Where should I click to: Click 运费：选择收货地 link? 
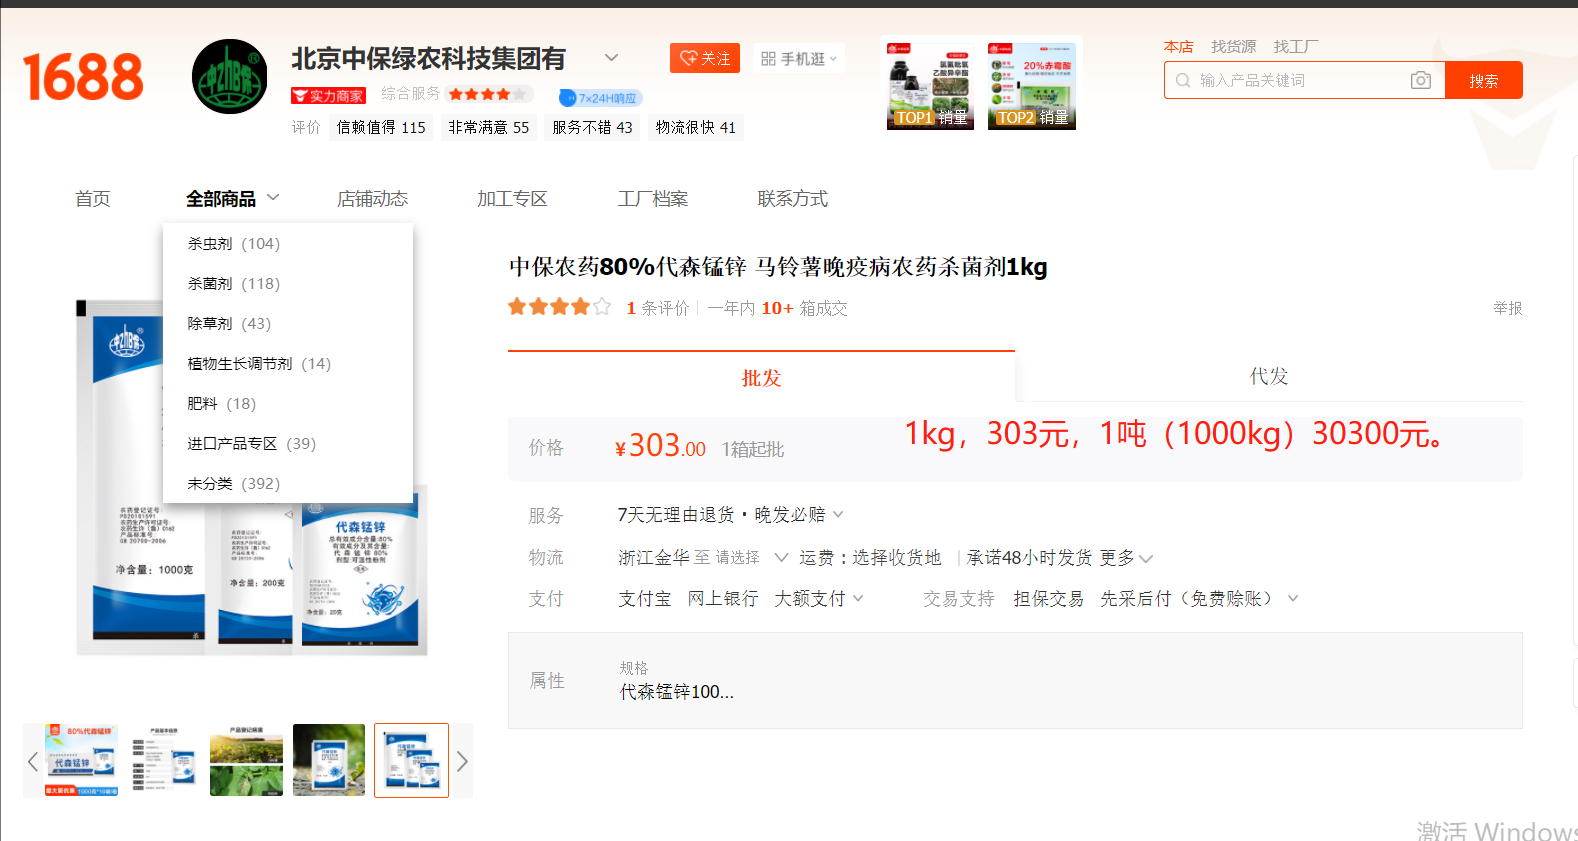click(x=870, y=557)
